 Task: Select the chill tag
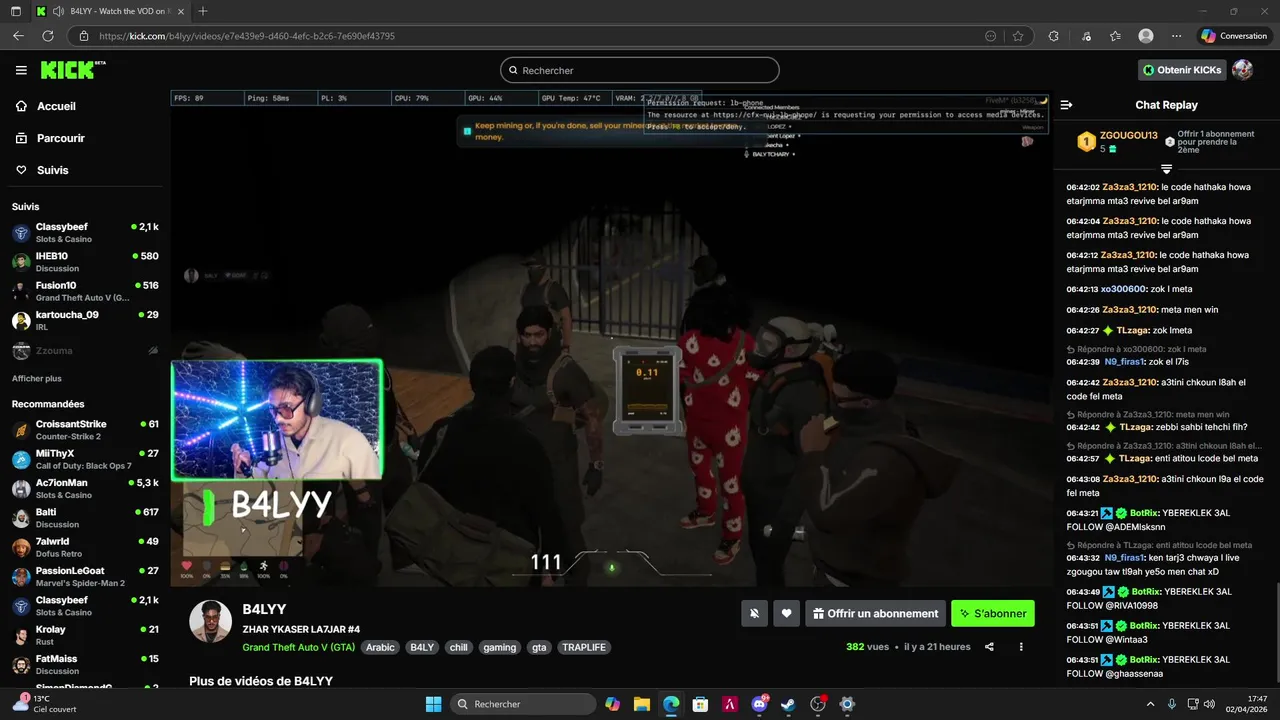click(x=459, y=647)
